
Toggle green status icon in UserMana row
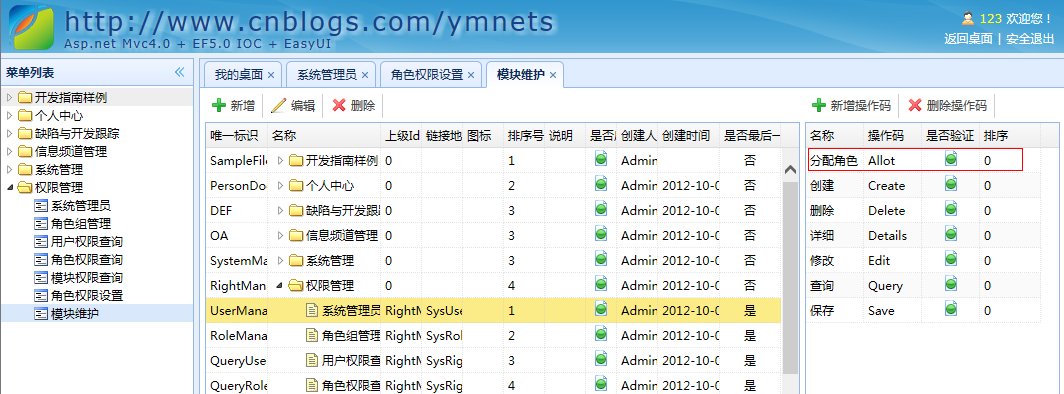click(x=601, y=309)
